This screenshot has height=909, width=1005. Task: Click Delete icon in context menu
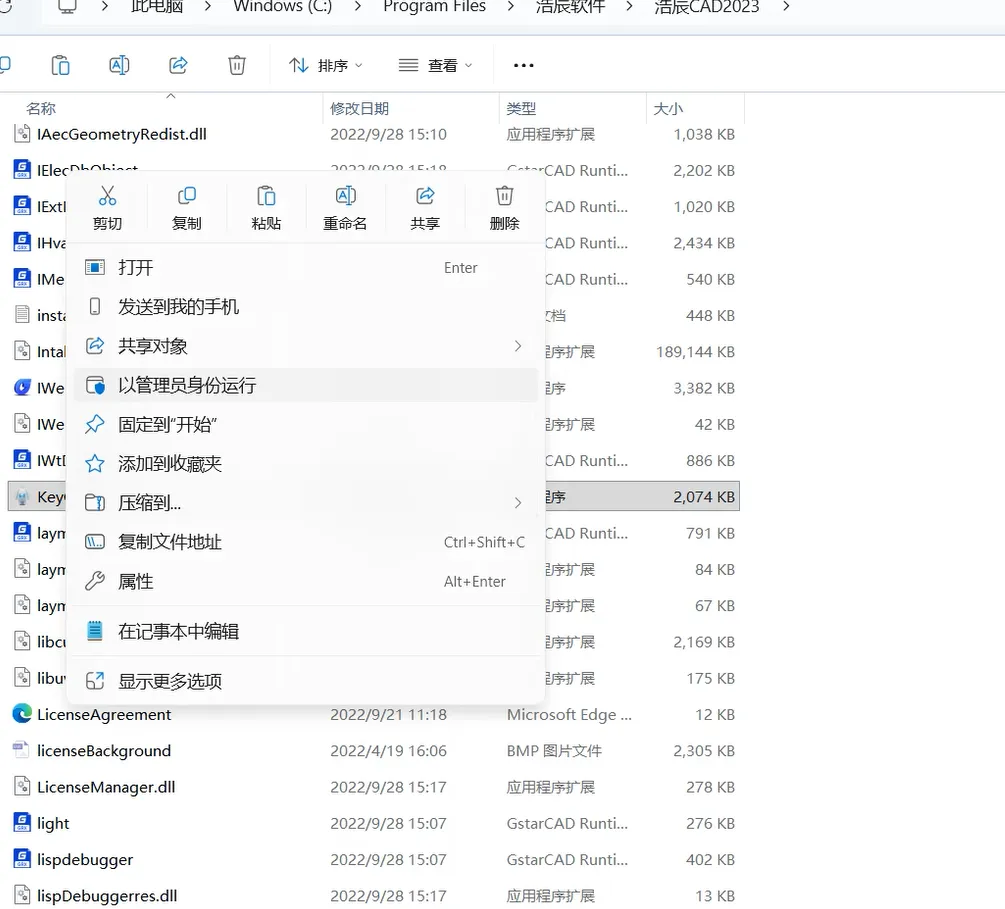[x=504, y=196]
